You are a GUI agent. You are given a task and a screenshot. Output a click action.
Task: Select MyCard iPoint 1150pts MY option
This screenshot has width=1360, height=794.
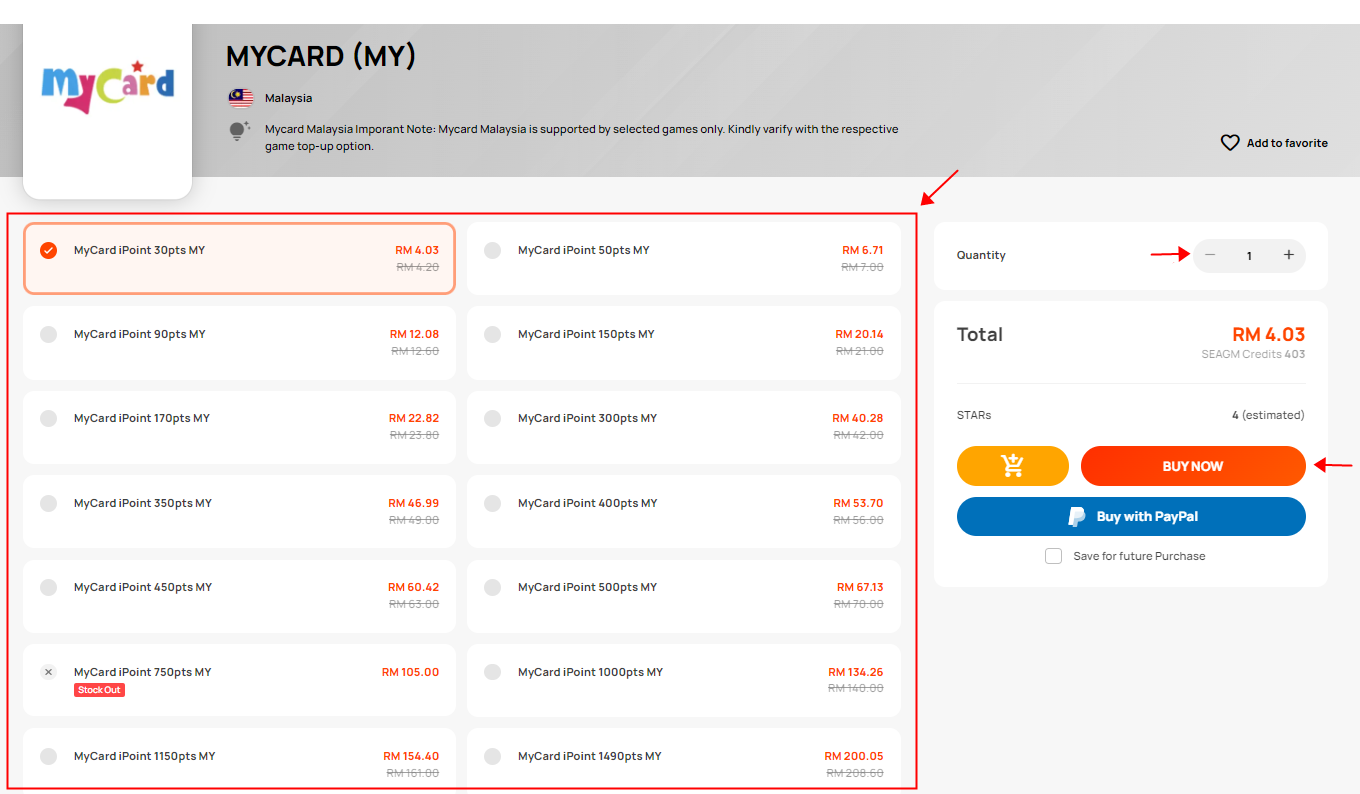coord(239,760)
